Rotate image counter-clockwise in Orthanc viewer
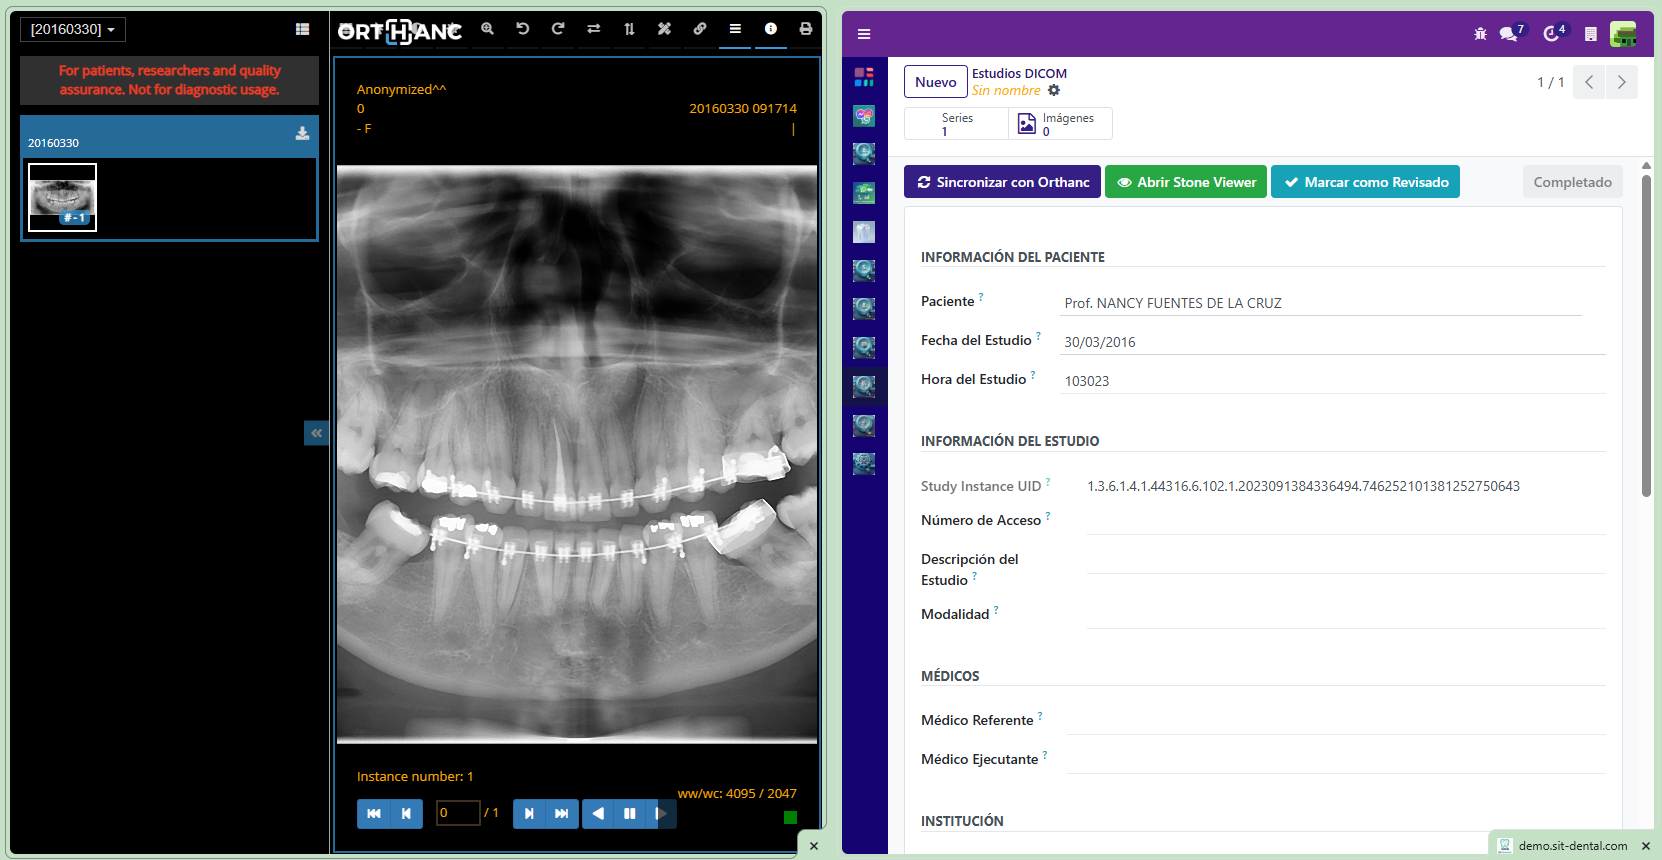Image resolution: width=1662 pixels, height=860 pixels. pyautogui.click(x=523, y=29)
